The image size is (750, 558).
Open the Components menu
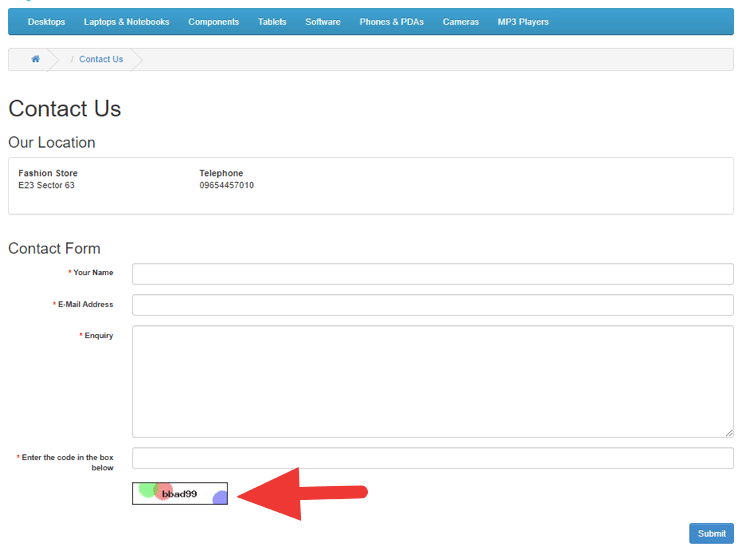click(213, 22)
